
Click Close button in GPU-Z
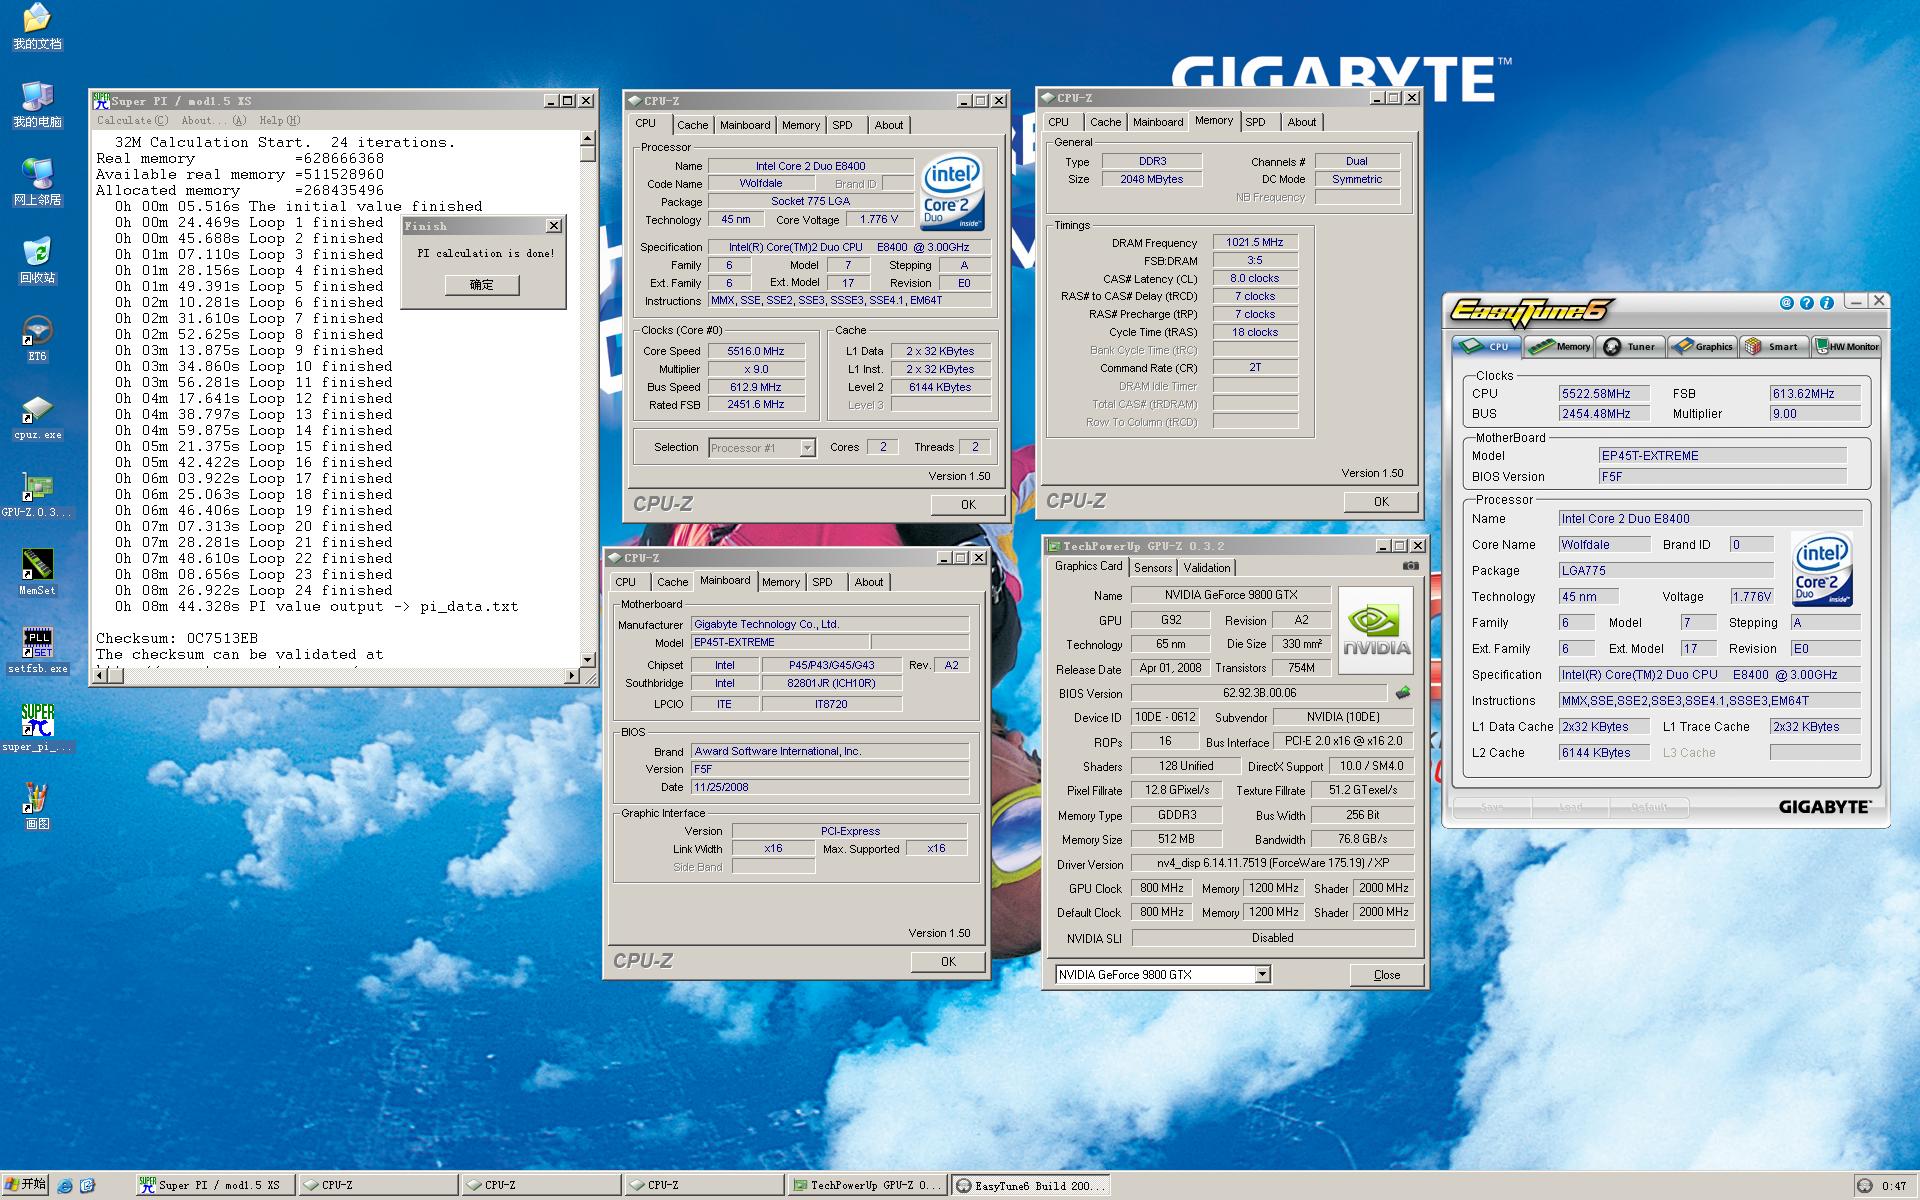coord(1386,974)
